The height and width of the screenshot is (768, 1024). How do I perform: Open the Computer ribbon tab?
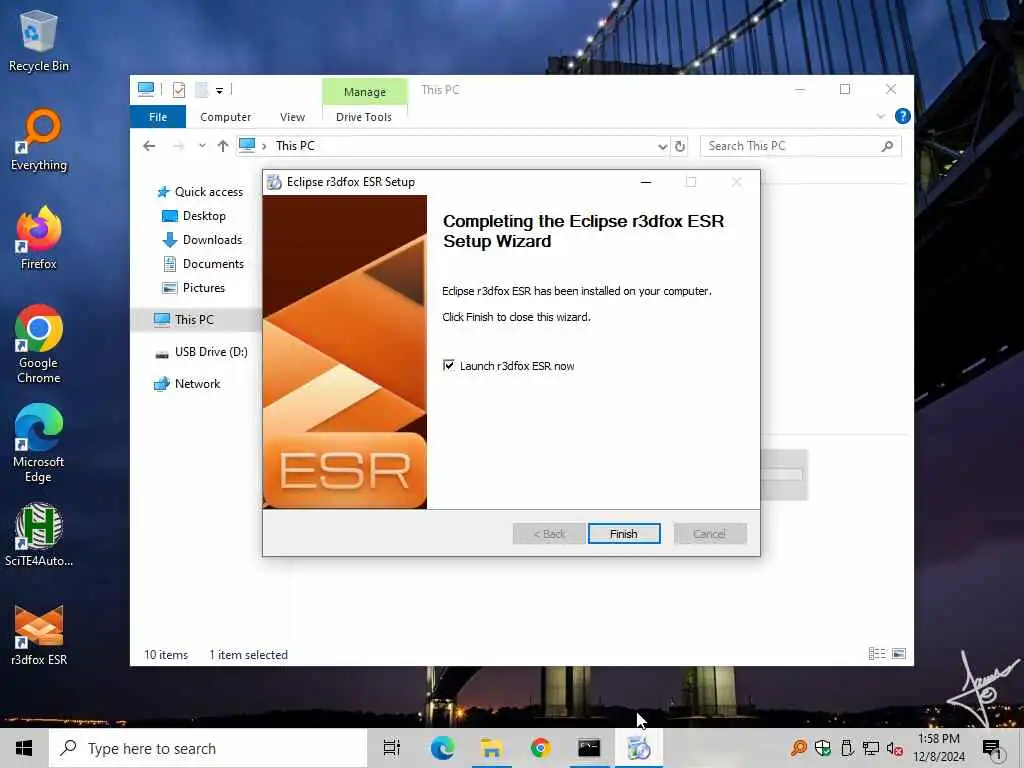[225, 117]
